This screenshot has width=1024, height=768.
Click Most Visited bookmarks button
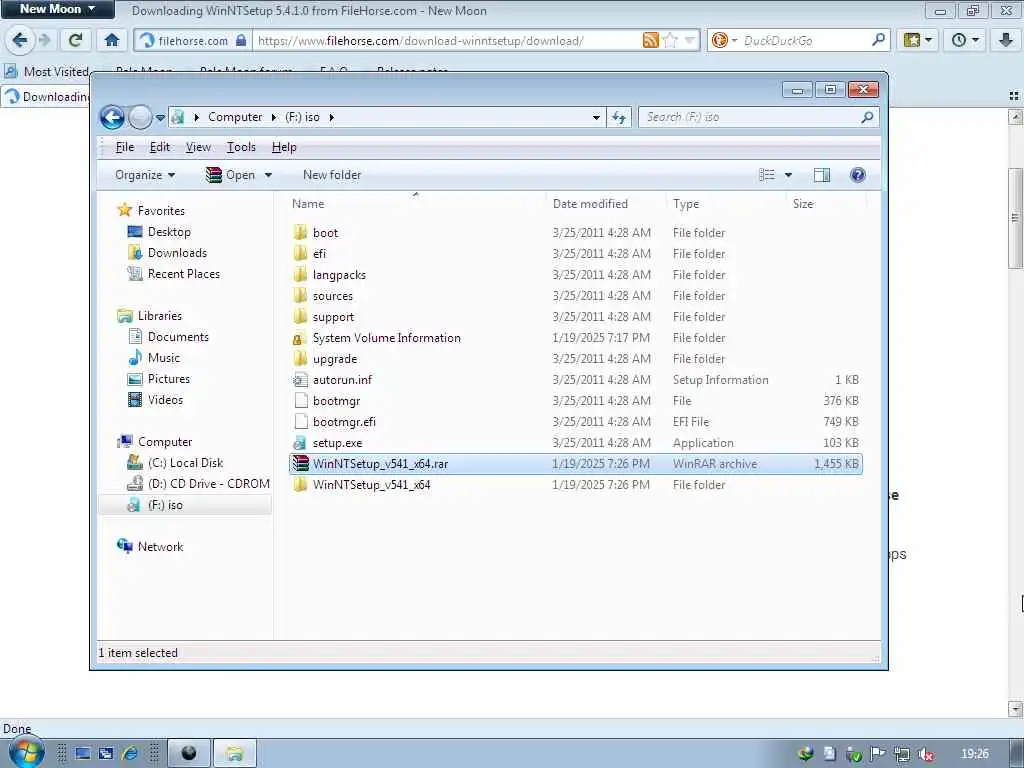pyautogui.click(x=46, y=71)
